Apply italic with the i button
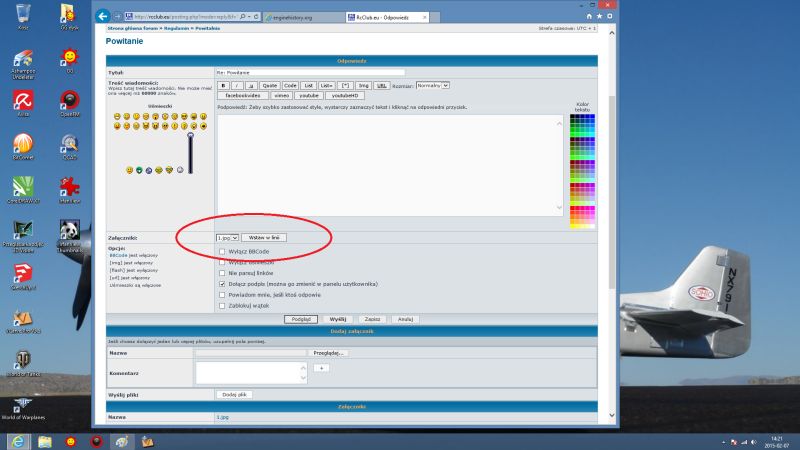The width and height of the screenshot is (800, 450). 237,86
